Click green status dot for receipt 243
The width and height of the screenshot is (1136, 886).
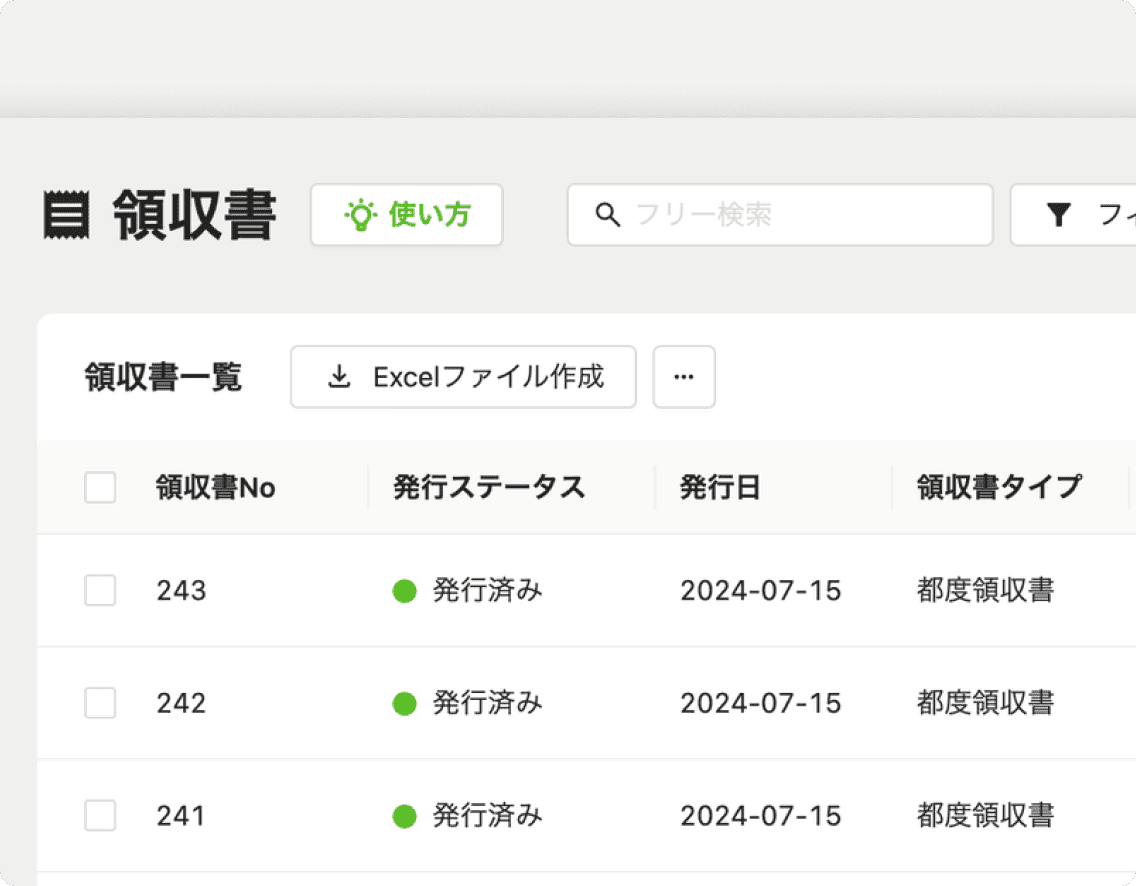(404, 591)
